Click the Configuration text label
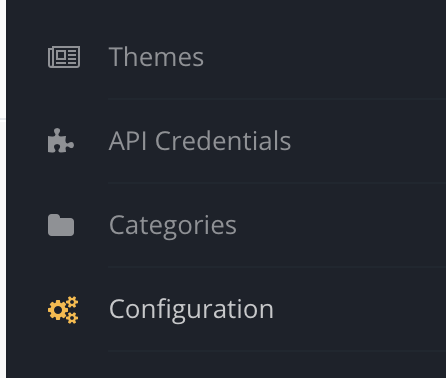The height and width of the screenshot is (378, 446). point(191,310)
